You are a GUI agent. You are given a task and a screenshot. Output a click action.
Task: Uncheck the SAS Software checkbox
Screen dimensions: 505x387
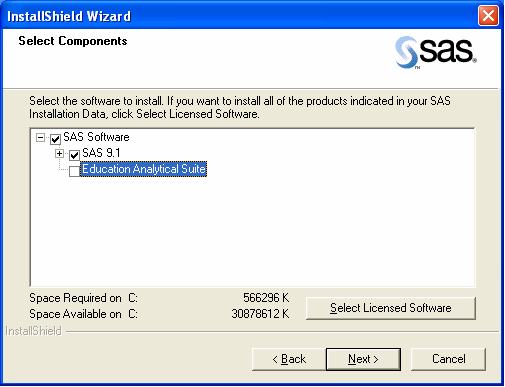pos(55,139)
